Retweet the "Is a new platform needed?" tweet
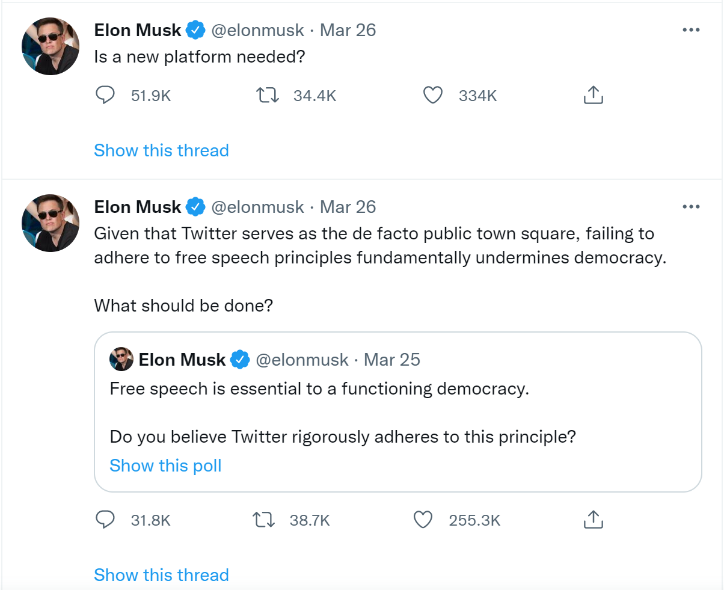Image resolution: width=724 pixels, height=590 pixels. pyautogui.click(x=267, y=95)
